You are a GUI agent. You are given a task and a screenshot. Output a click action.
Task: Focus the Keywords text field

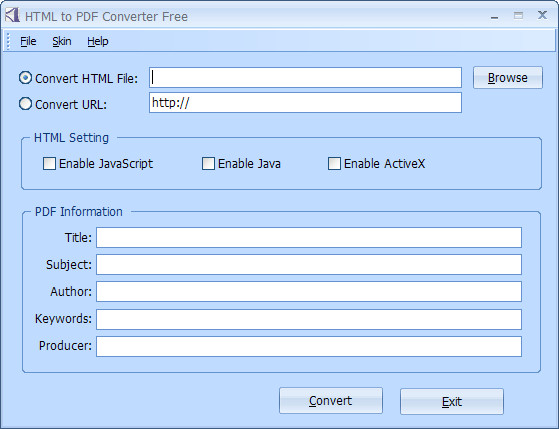pyautogui.click(x=309, y=319)
